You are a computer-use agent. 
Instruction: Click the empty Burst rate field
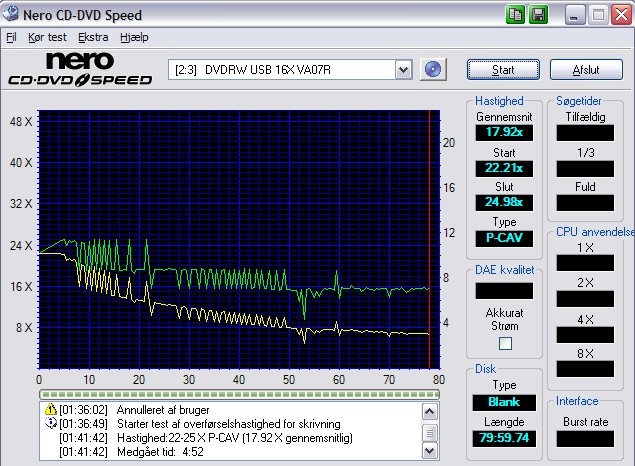(x=585, y=438)
